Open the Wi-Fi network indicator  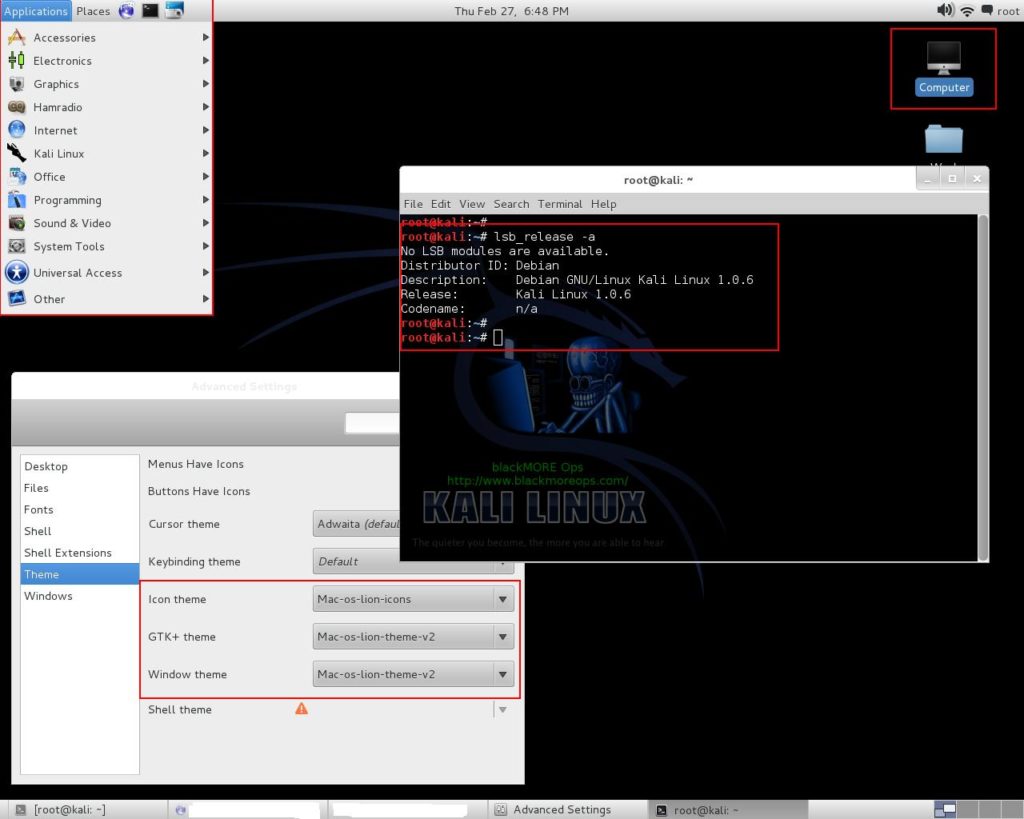click(967, 10)
